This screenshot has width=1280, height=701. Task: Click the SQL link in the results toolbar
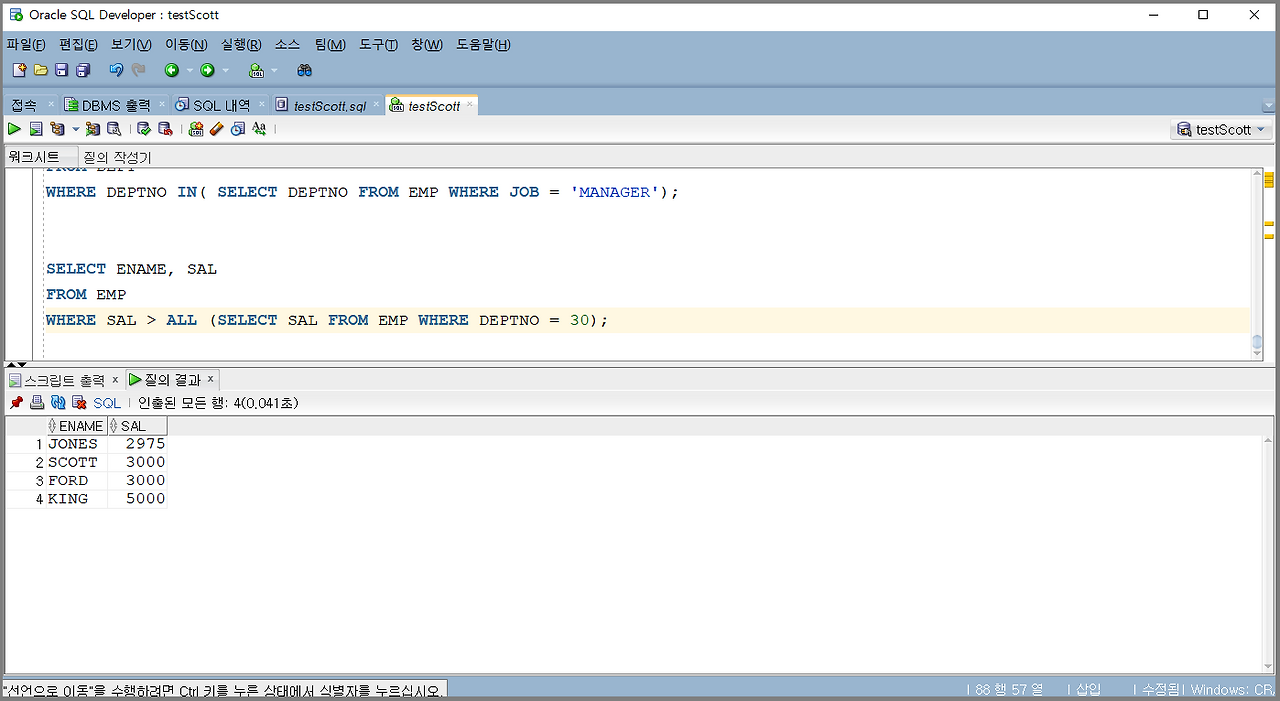coord(106,402)
